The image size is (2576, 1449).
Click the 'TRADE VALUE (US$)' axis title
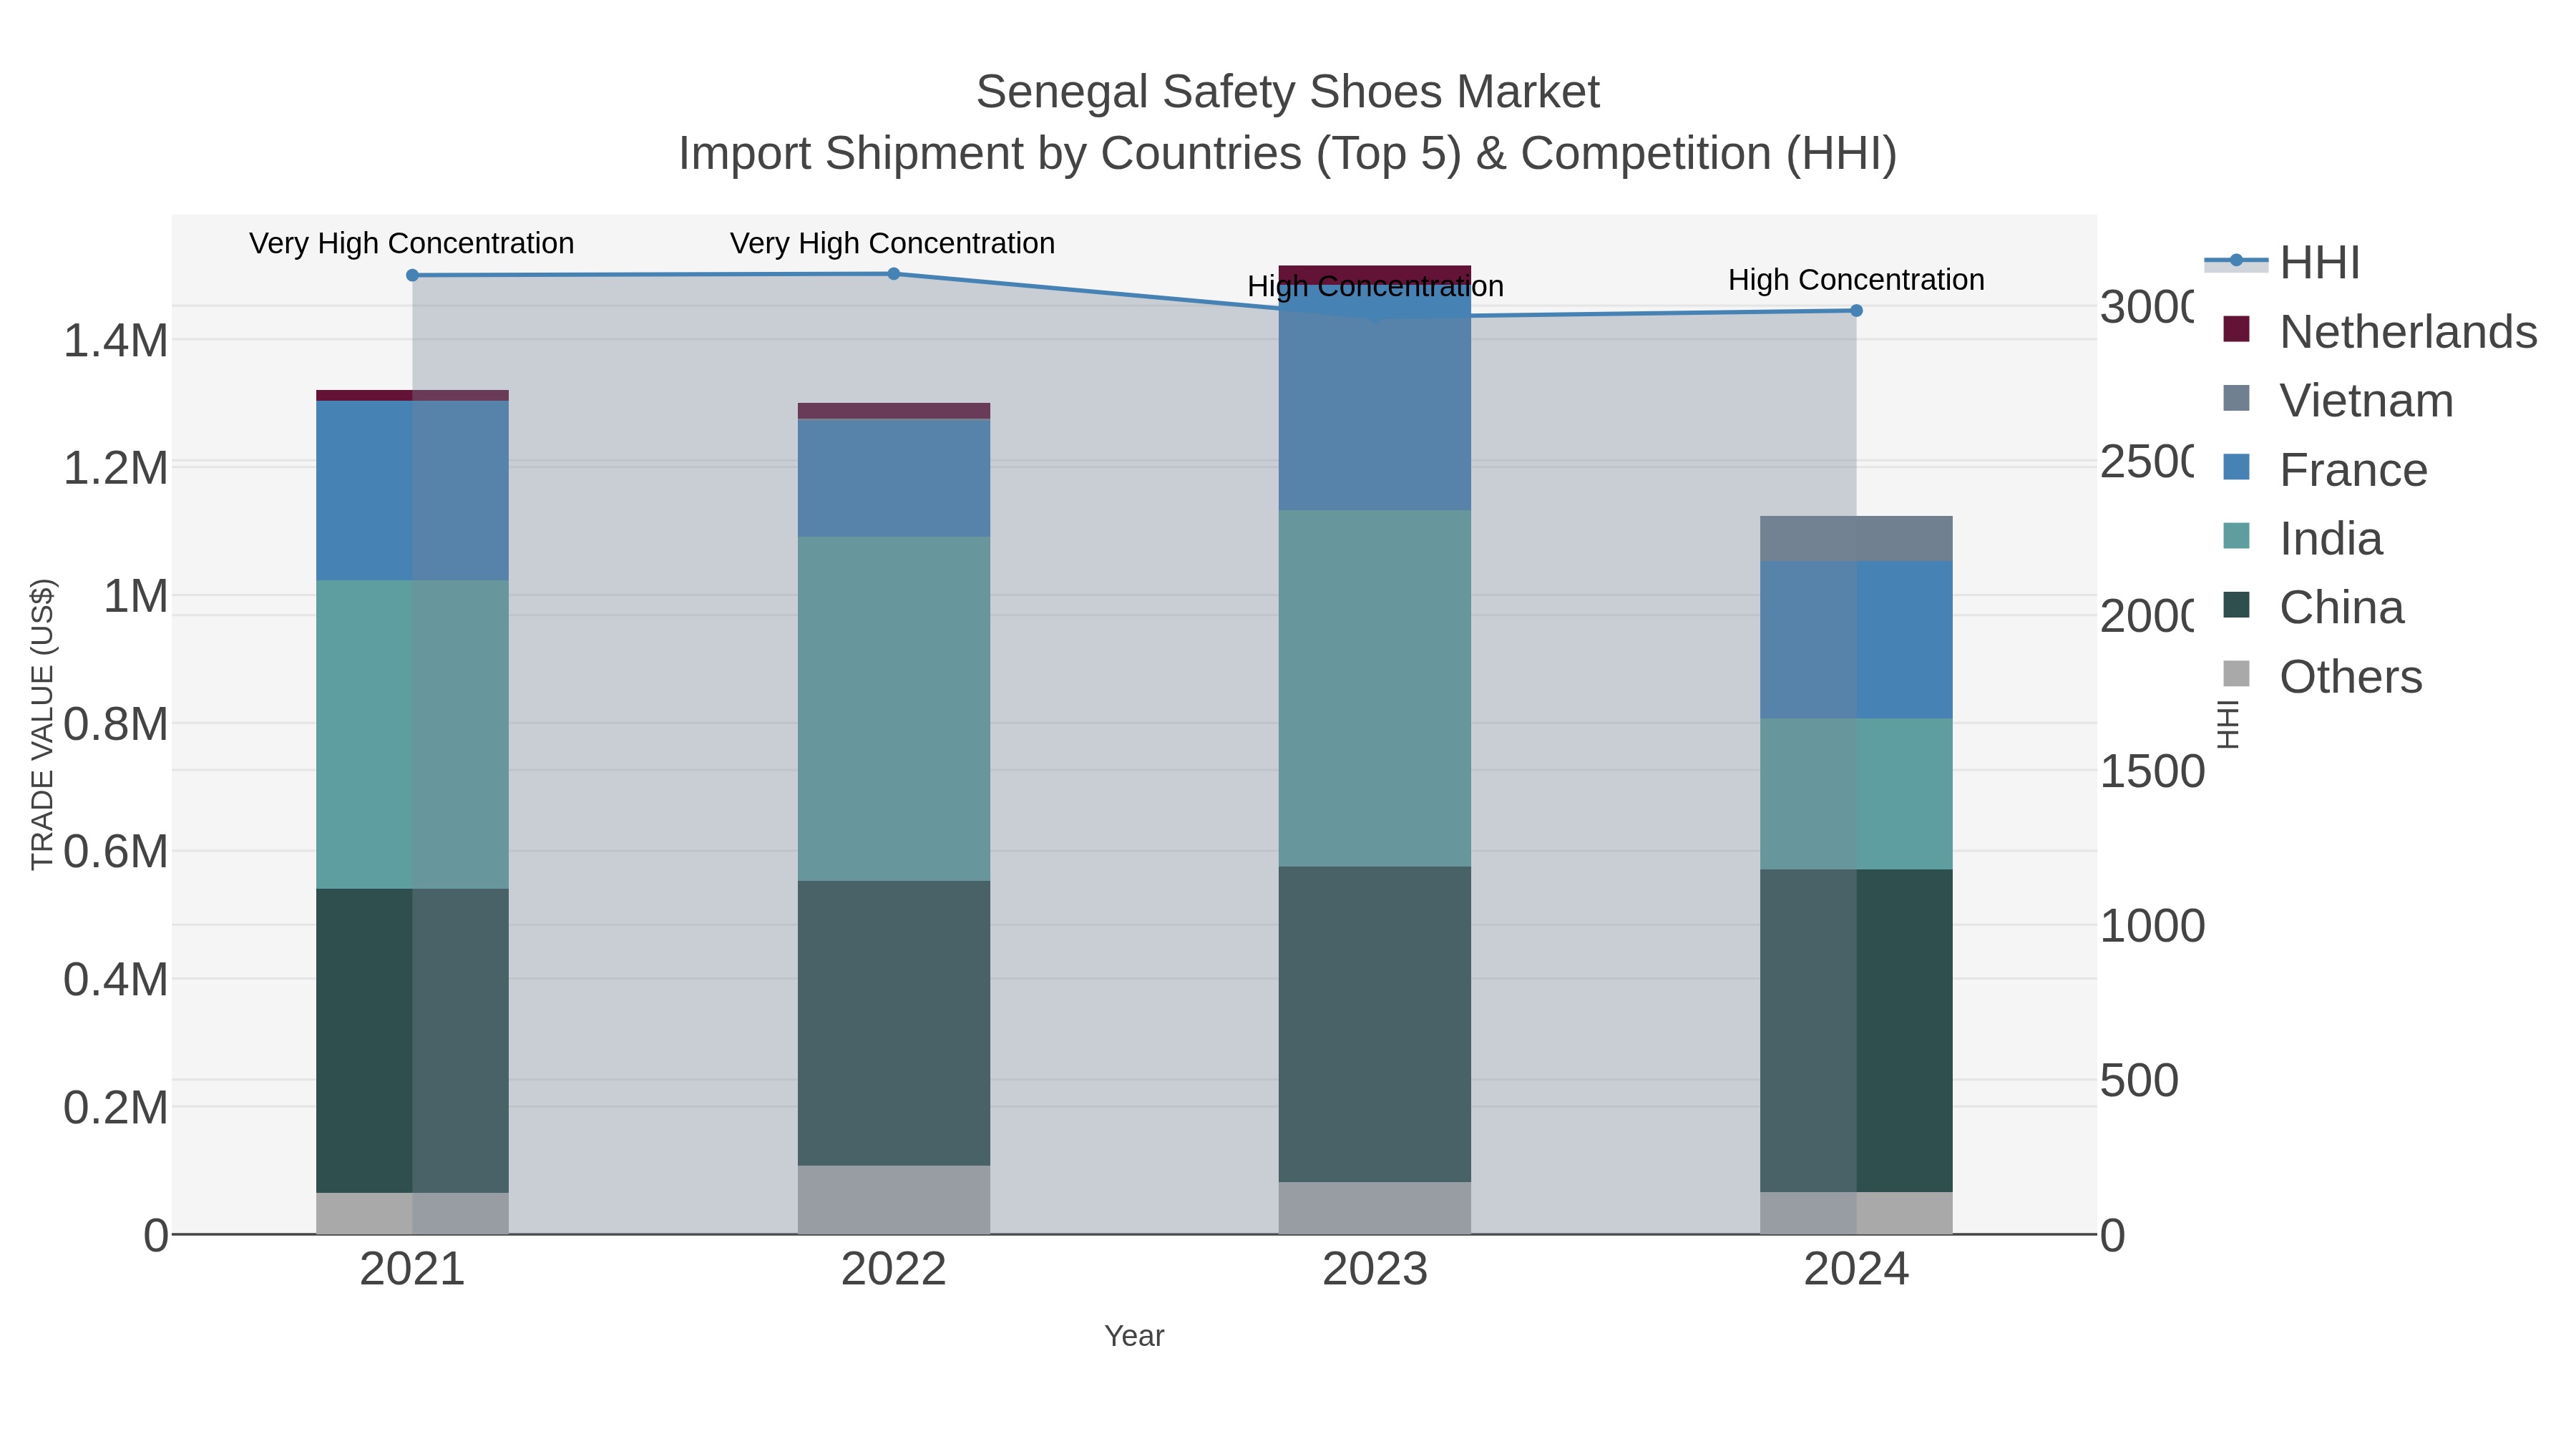coord(42,724)
